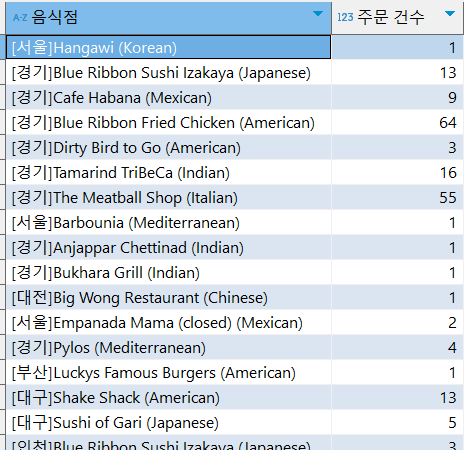Click order count 4 for Pylos row
Viewport: 464px width, 450px height.
(x=398, y=347)
